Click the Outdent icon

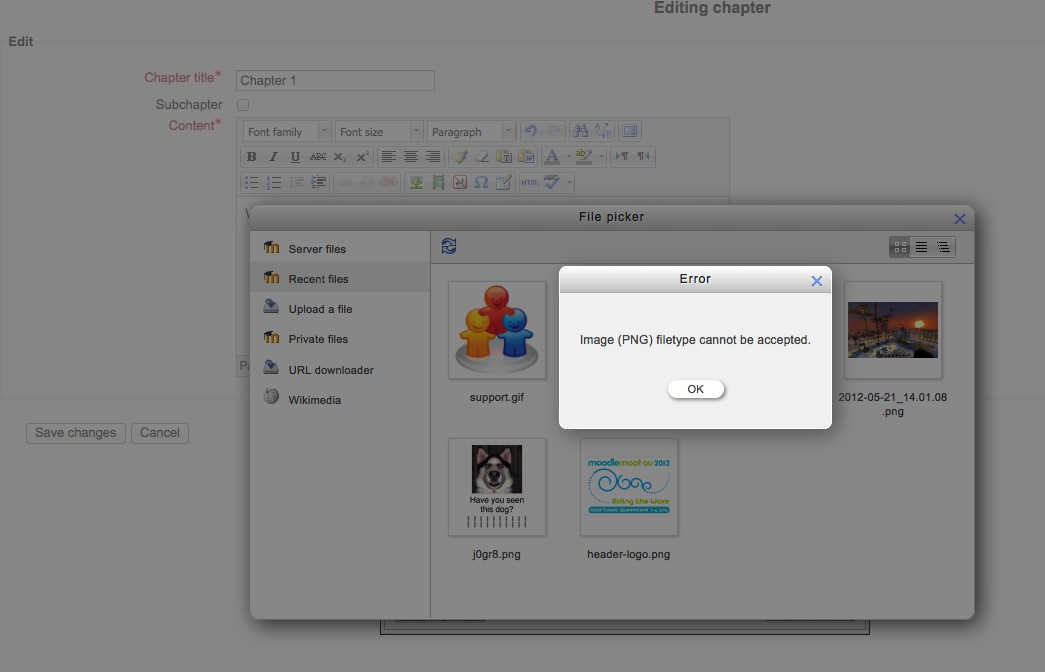click(296, 183)
